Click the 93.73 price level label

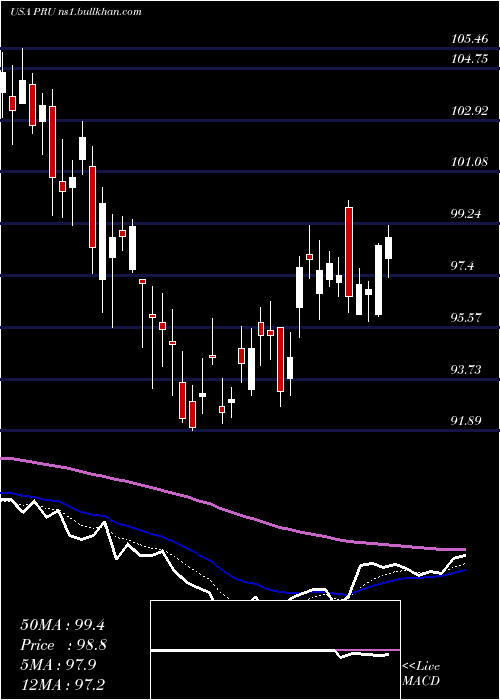click(467, 369)
